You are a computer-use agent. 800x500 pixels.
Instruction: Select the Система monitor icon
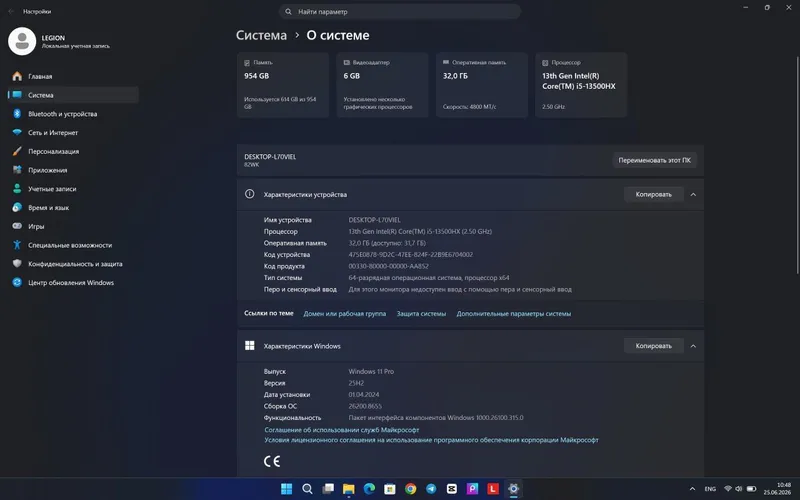[17, 95]
